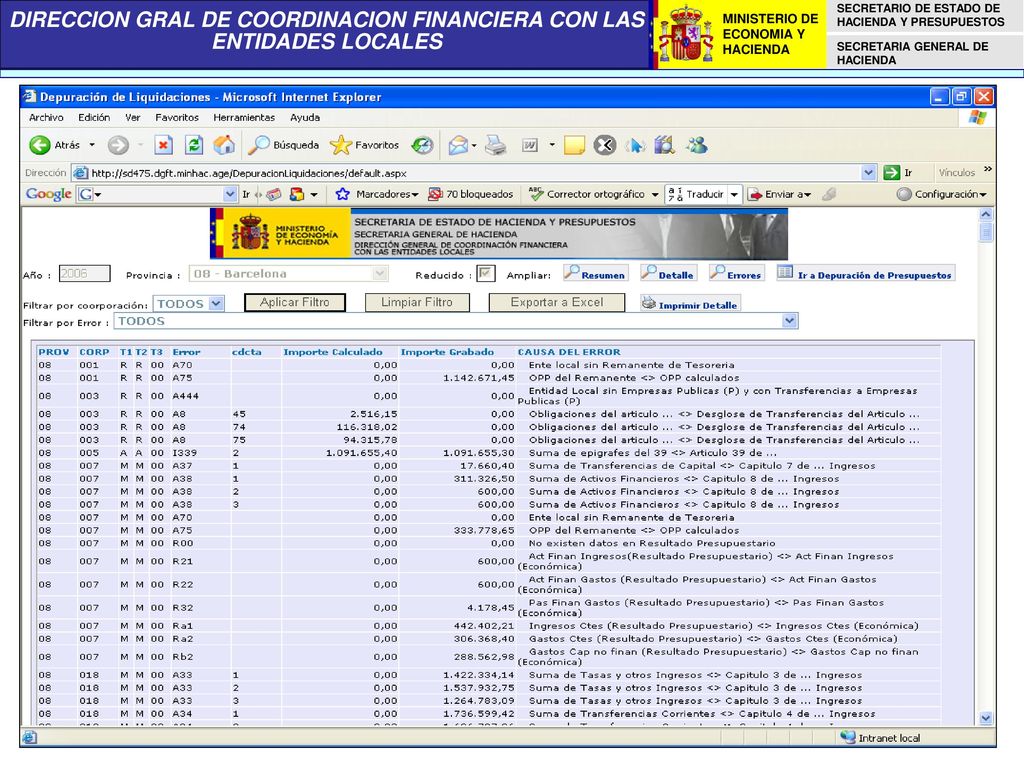
Task: Click the Resumen magnifier link
Action: pyautogui.click(x=596, y=274)
